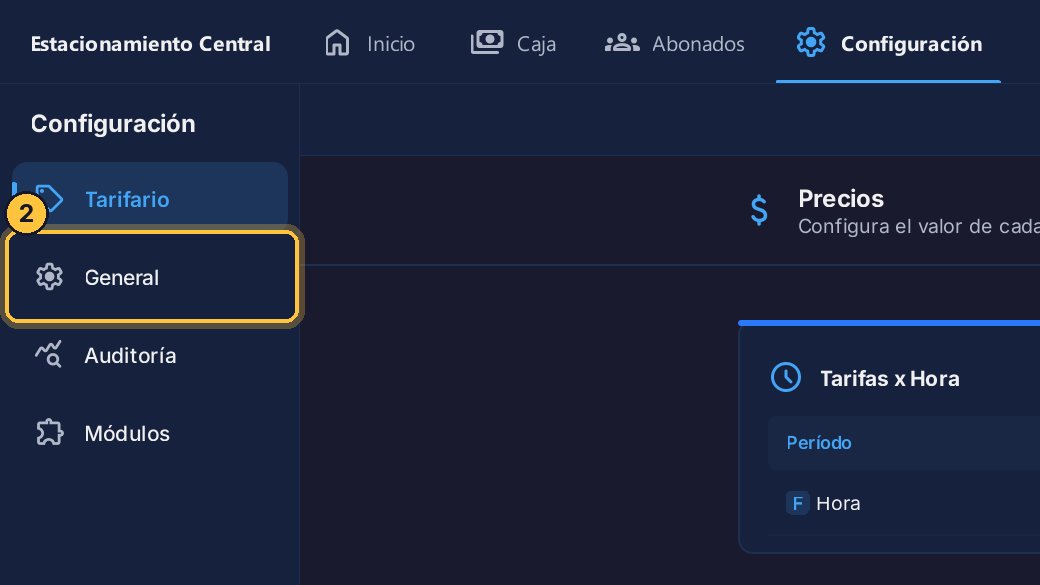Click the gear icon next to General
Image resolution: width=1040 pixels, height=585 pixels.
tap(49, 277)
